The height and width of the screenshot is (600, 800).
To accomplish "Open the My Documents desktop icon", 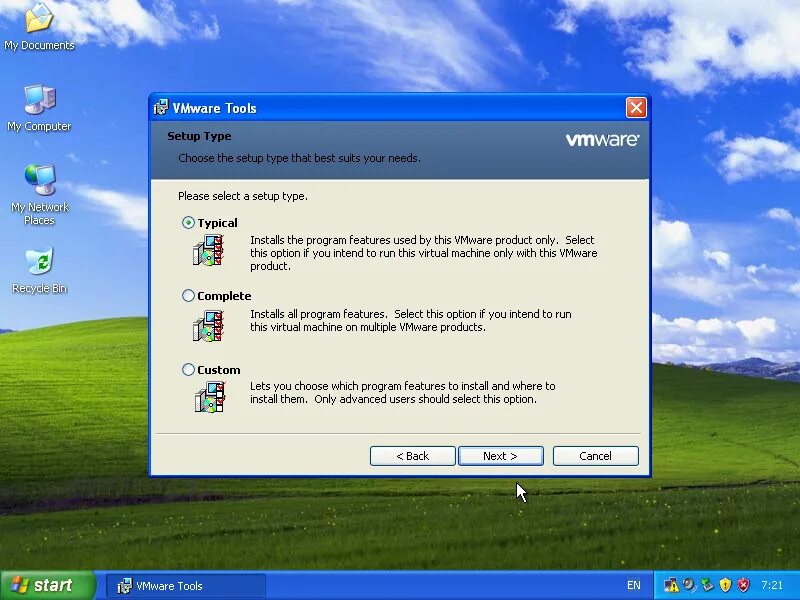I will click(x=39, y=27).
